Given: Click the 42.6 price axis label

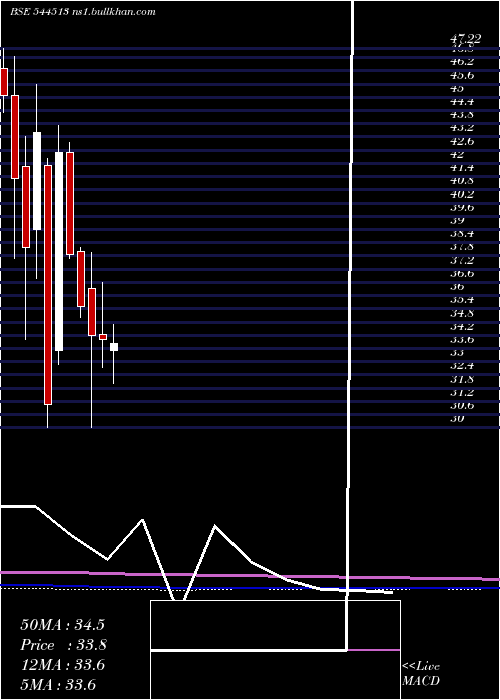Looking at the screenshot, I should pyautogui.click(x=462, y=141).
